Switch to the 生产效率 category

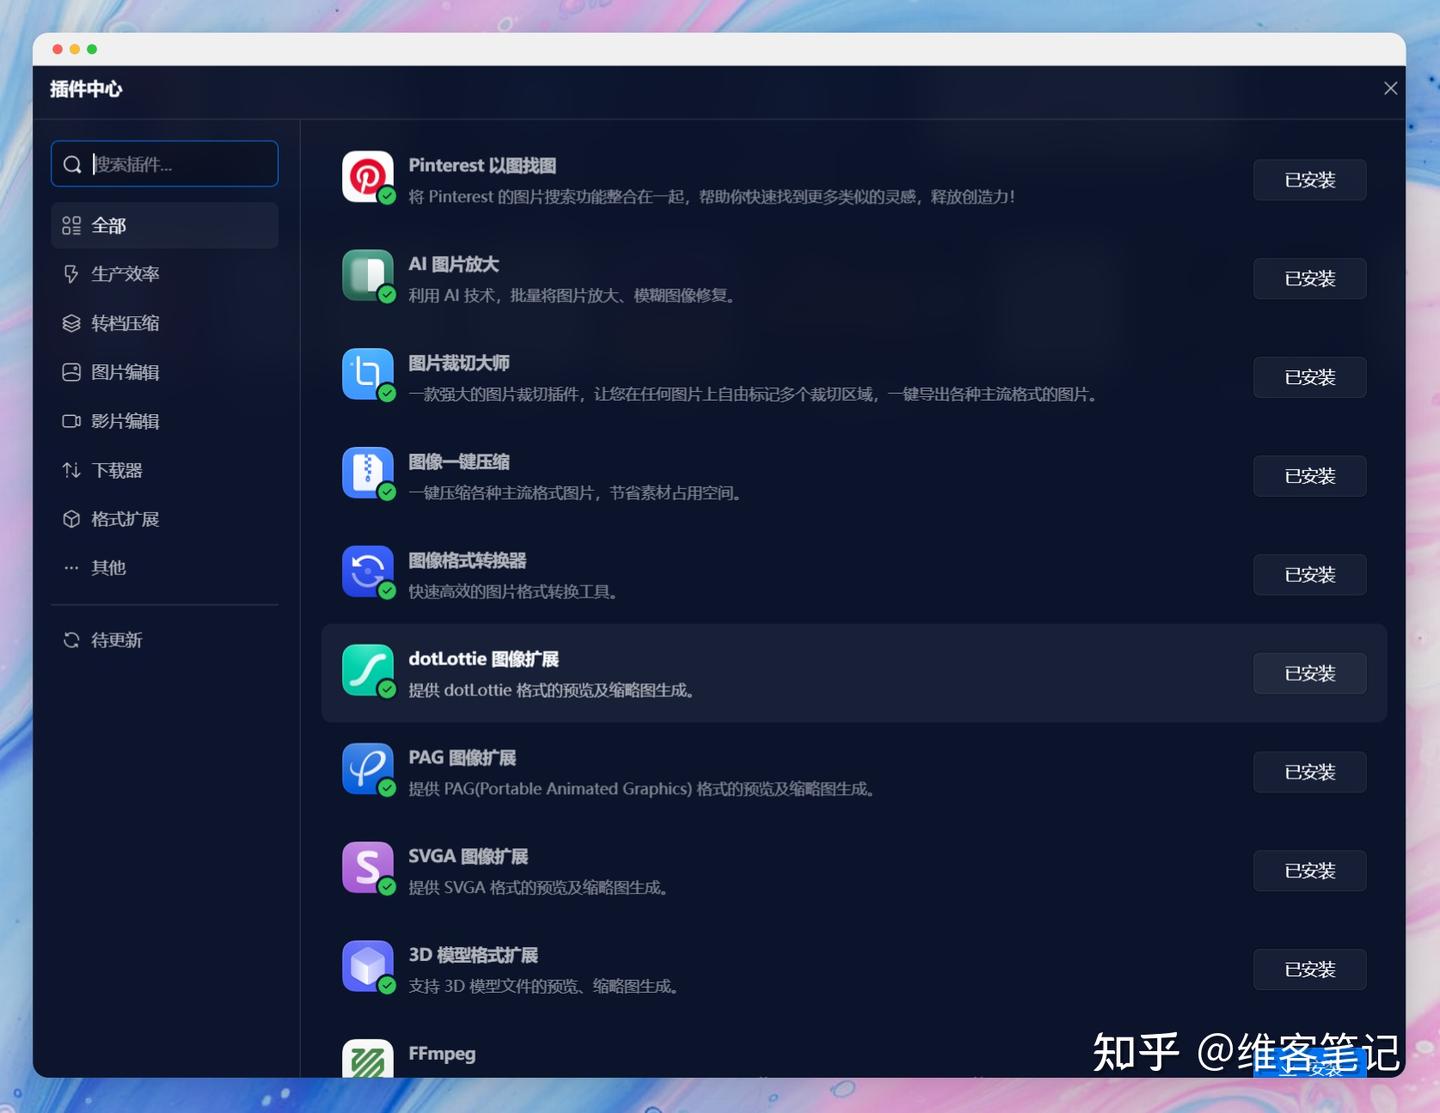click(x=125, y=274)
